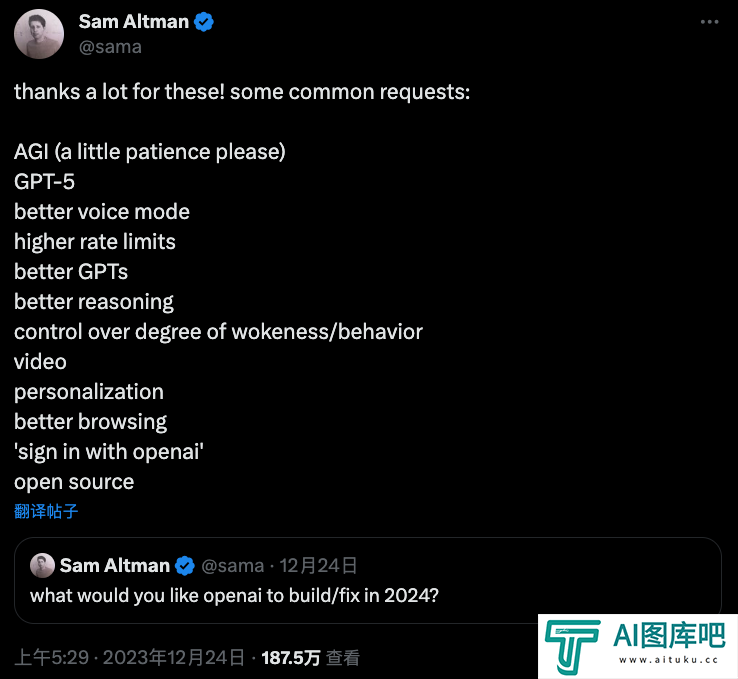Click the AI图库吧 watermark logo icon
Screen dimensions: 738x679
coord(572,647)
